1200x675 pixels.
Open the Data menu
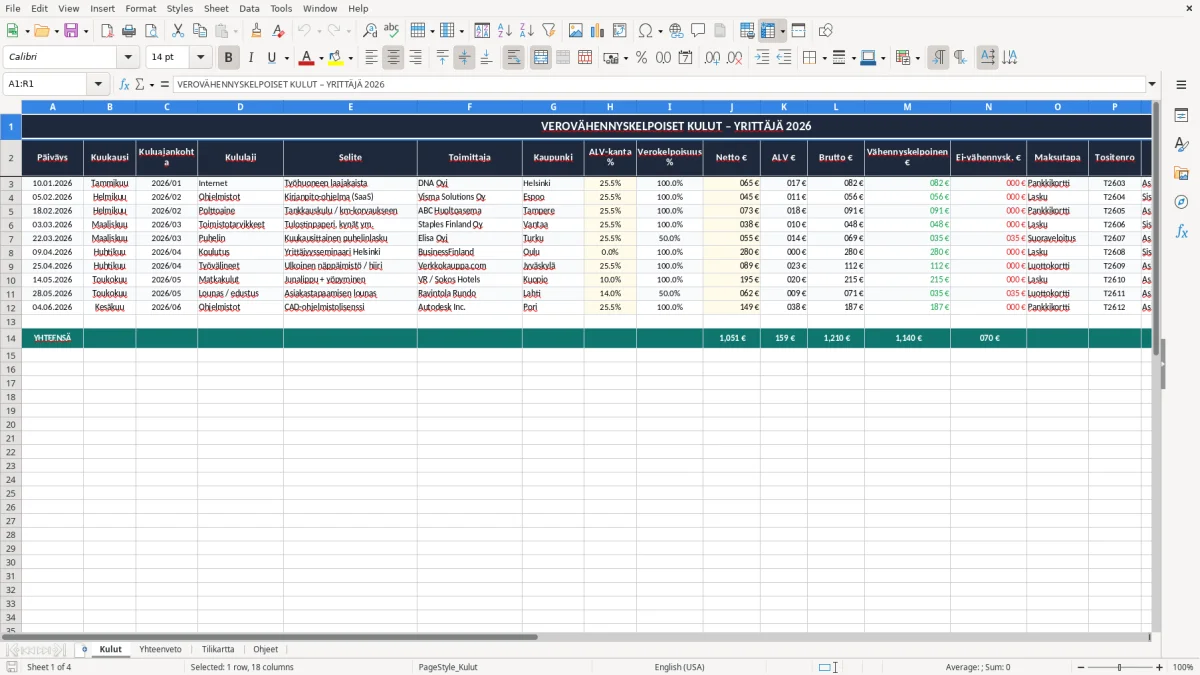pos(249,8)
